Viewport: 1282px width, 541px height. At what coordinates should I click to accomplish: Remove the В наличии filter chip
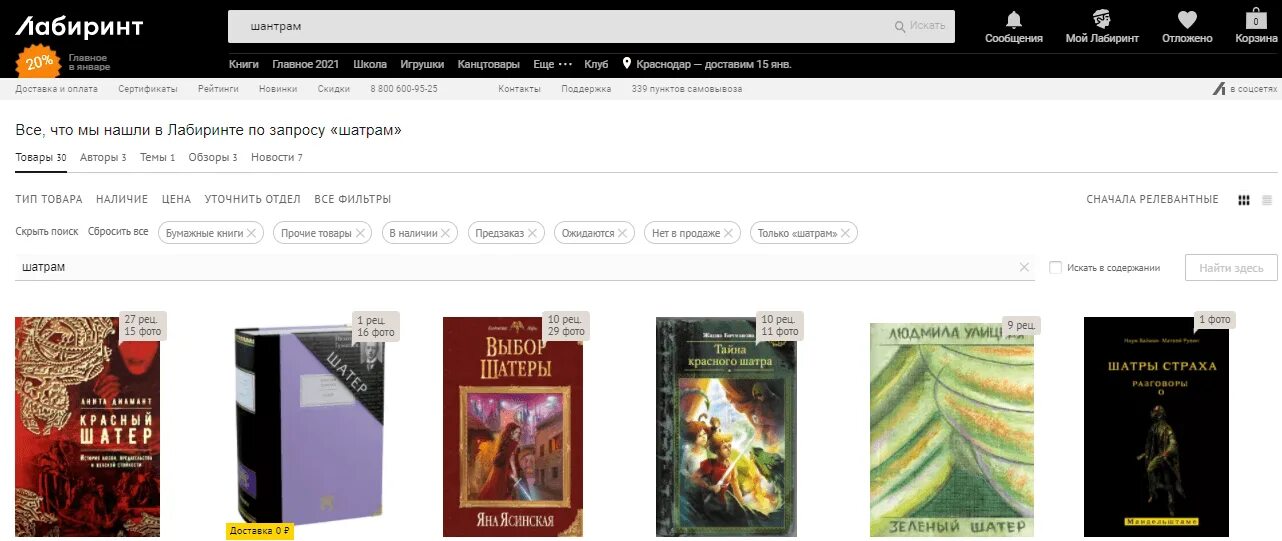click(446, 233)
